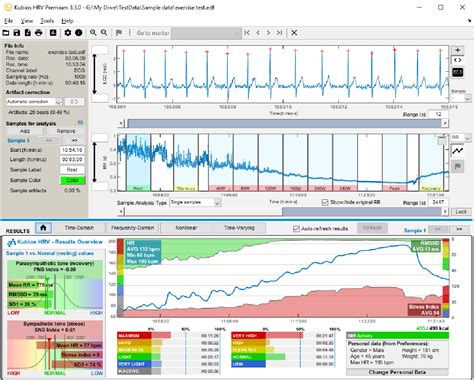
Task: Select the Recovery sample label in RR plot
Action: coord(431,188)
